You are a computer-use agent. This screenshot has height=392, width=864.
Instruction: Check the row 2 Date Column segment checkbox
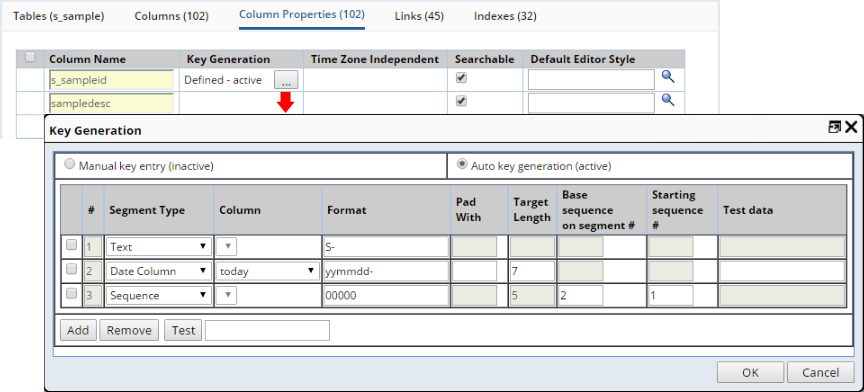click(72, 270)
